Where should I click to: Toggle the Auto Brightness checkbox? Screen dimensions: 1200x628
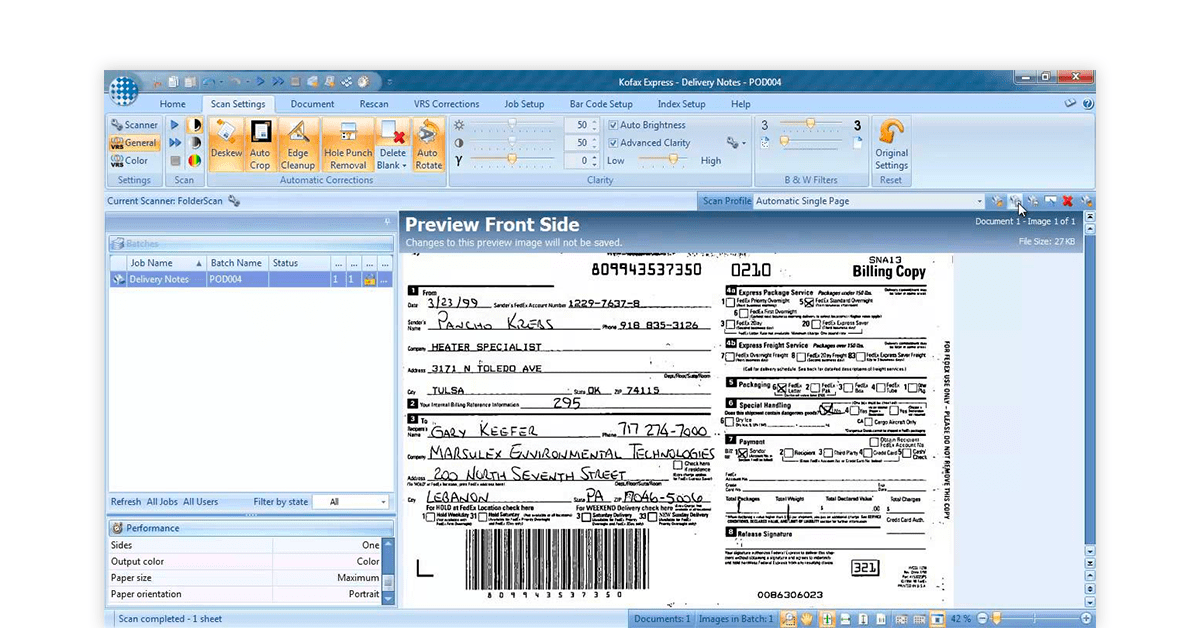[x=613, y=125]
